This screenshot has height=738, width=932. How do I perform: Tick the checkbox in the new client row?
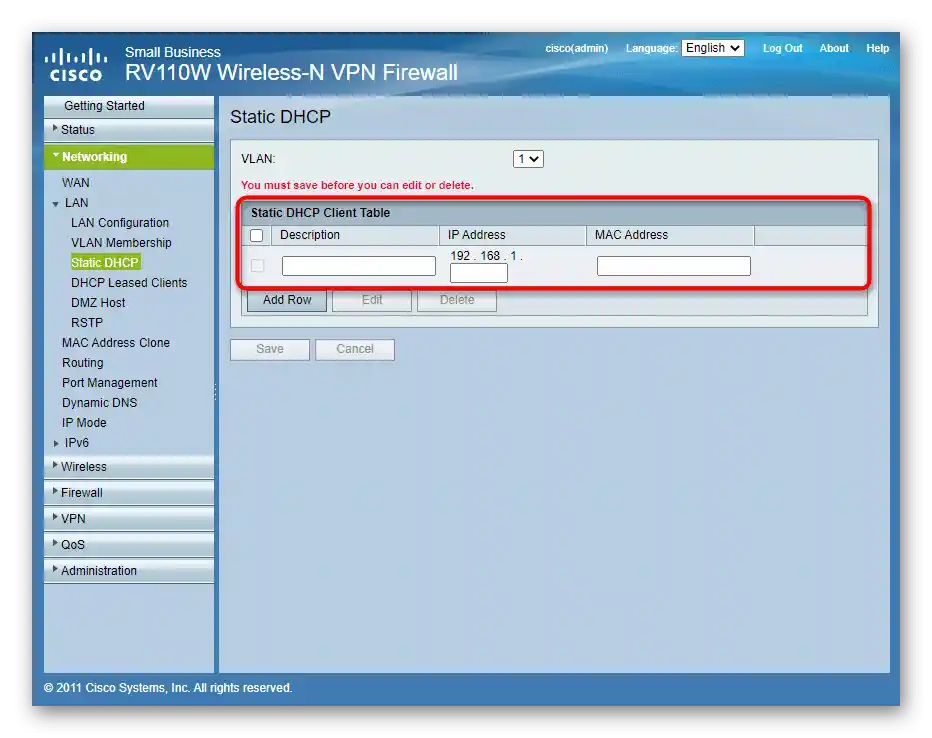[x=257, y=265]
